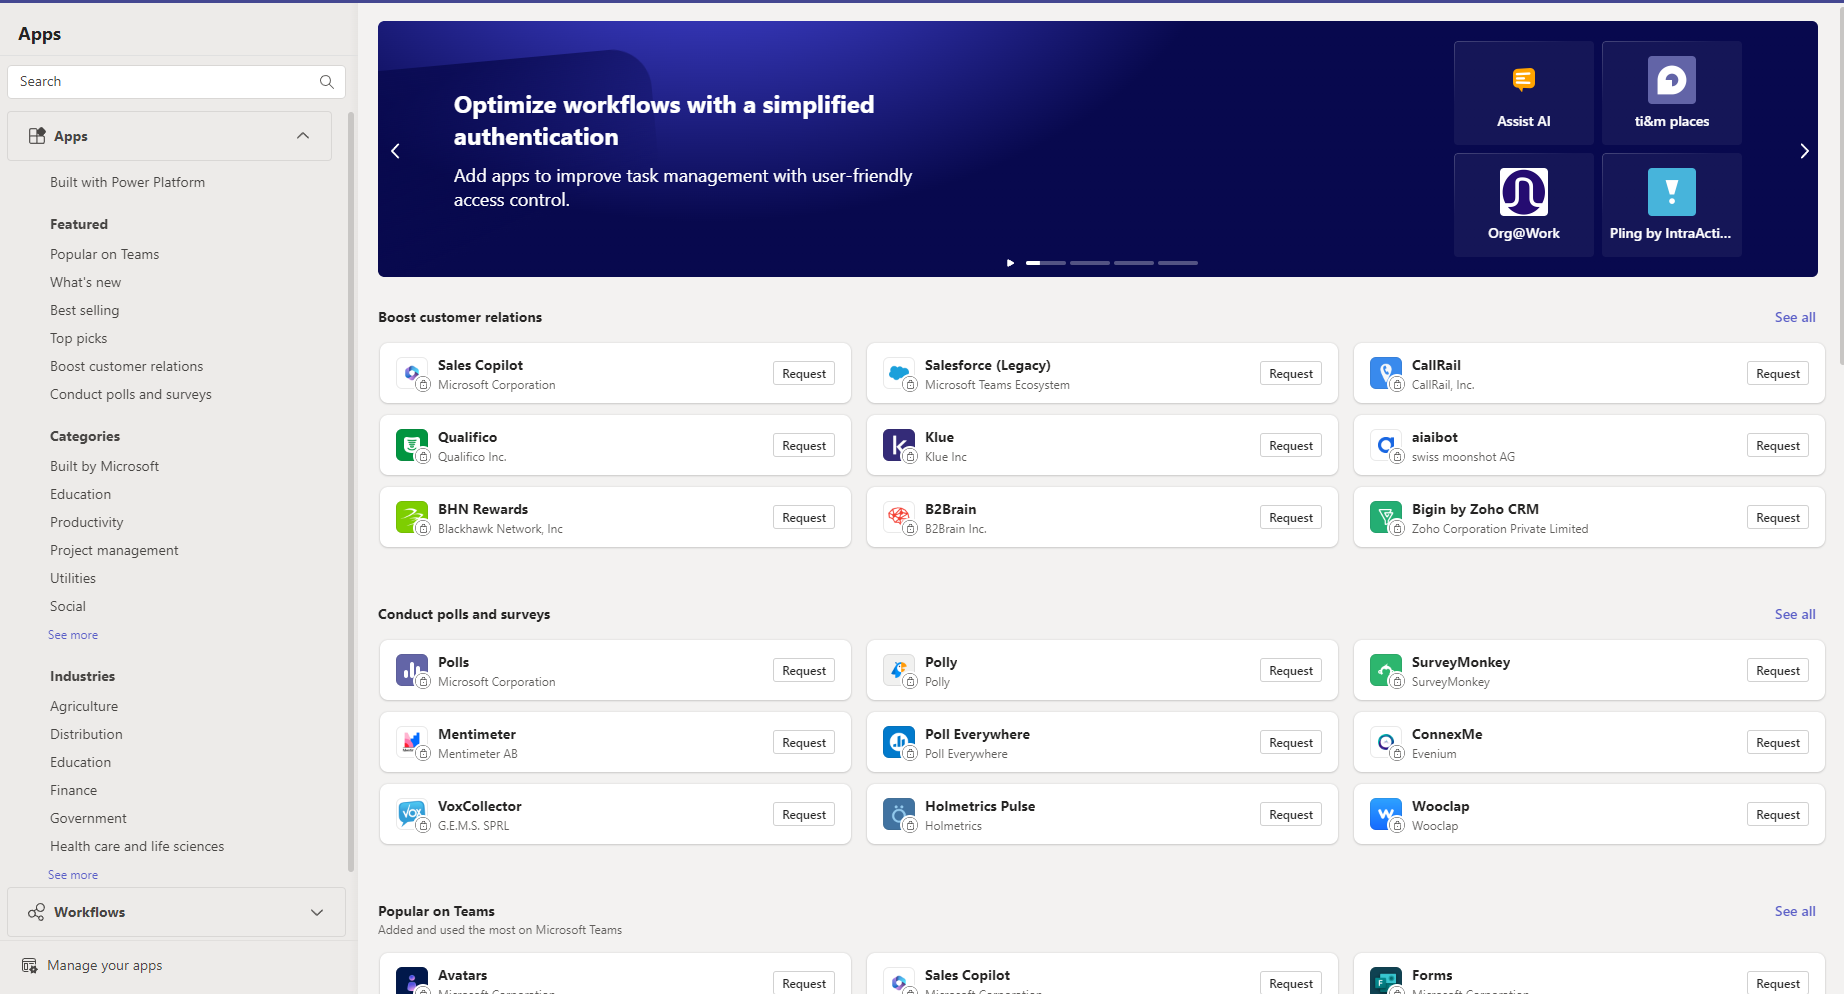Click the Qualifico app icon
Screen dimensions: 1844x994
pyautogui.click(x=412, y=445)
